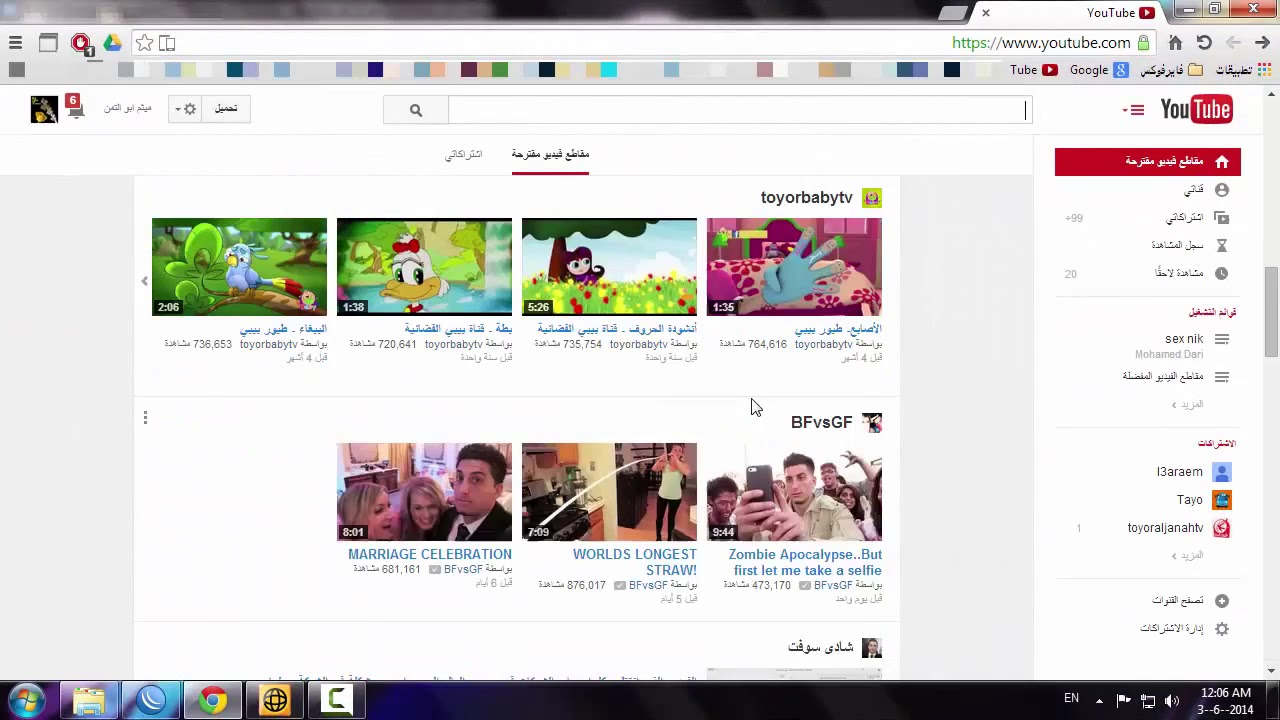Screen dimensions: 1280x720
Task: Open the WORLDS LONGEST STRAW! video link
Action: point(635,562)
